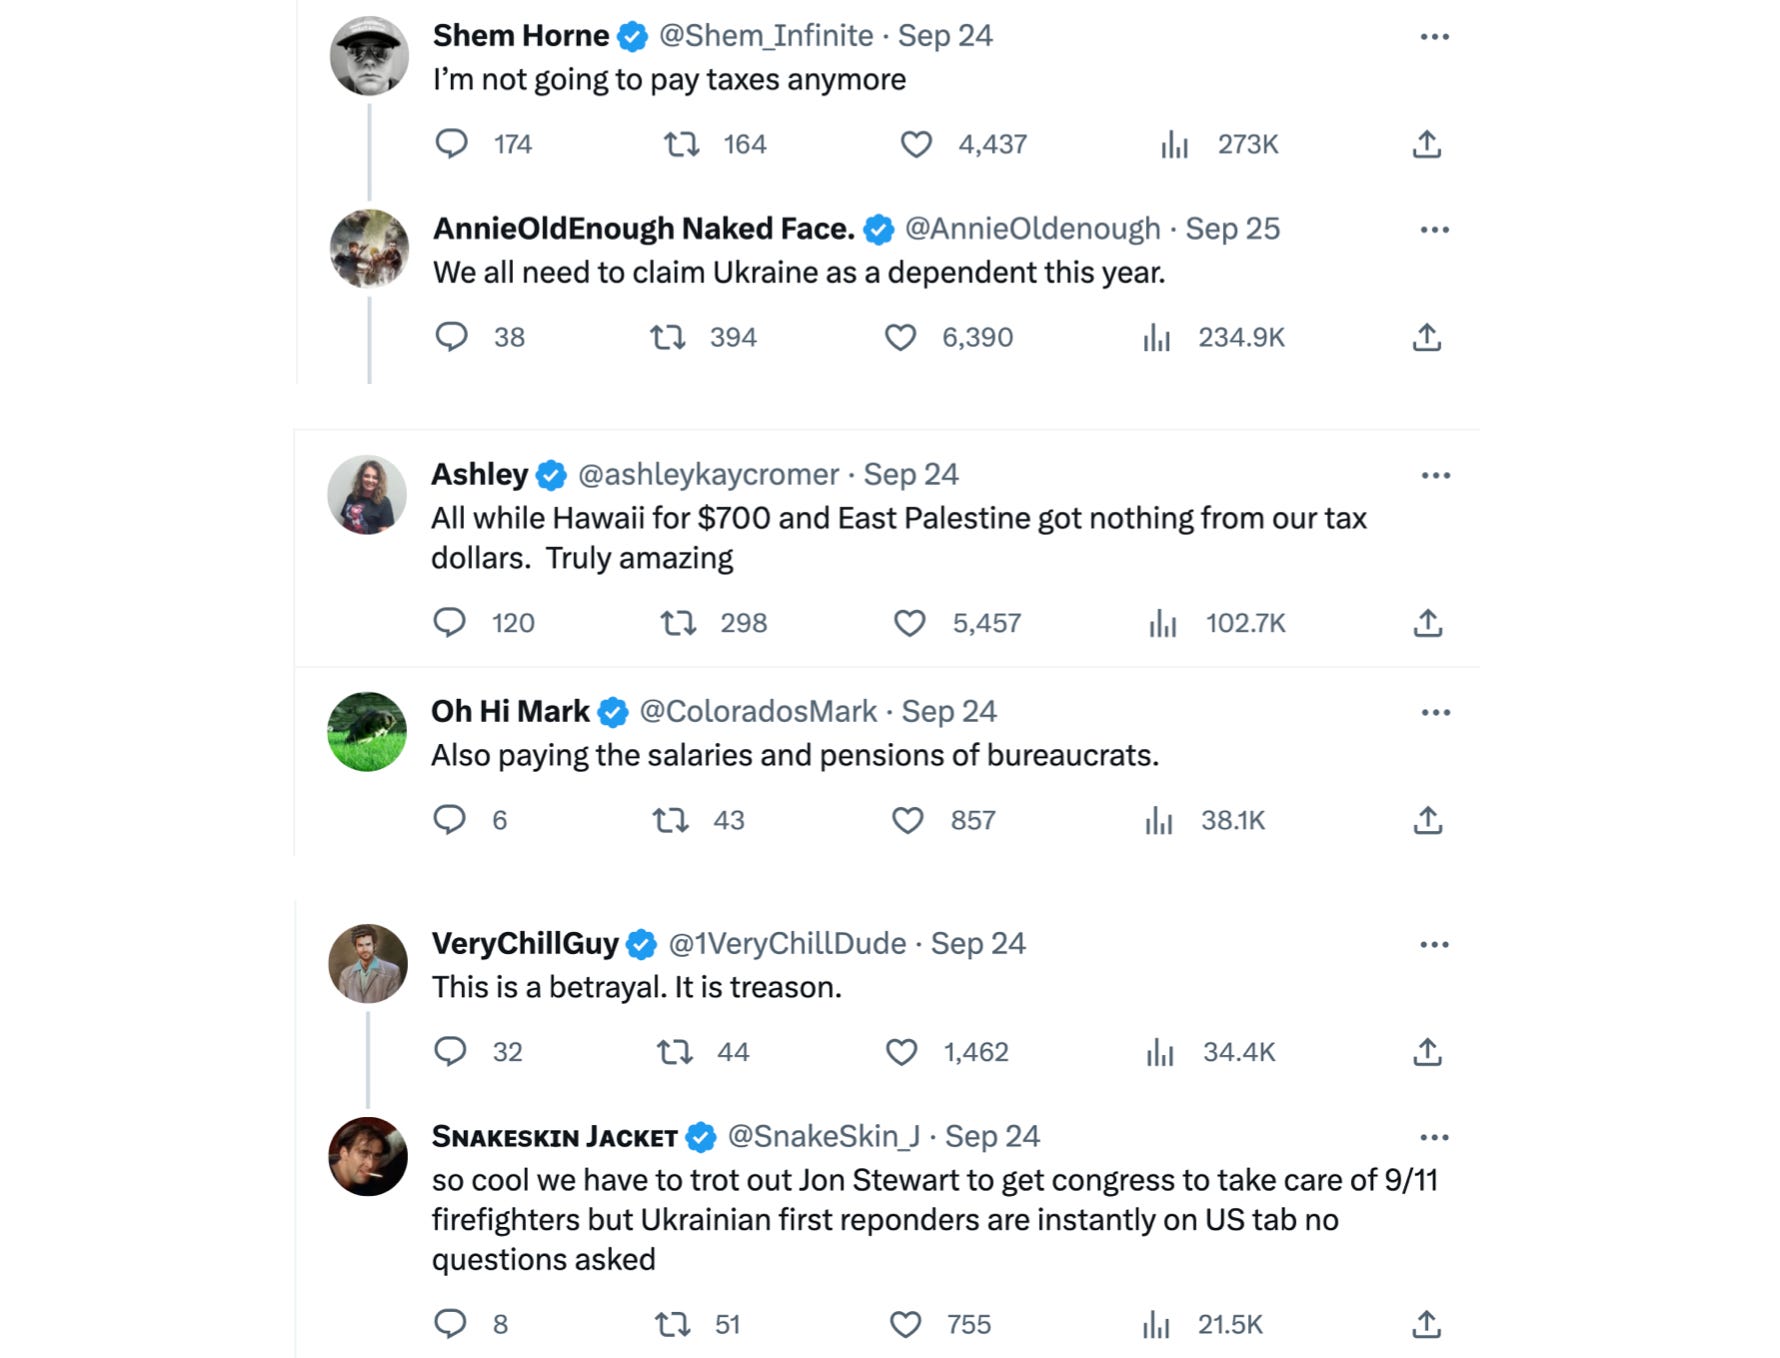Retweet VeryChillGuy's treason tweet

[x=675, y=1052]
